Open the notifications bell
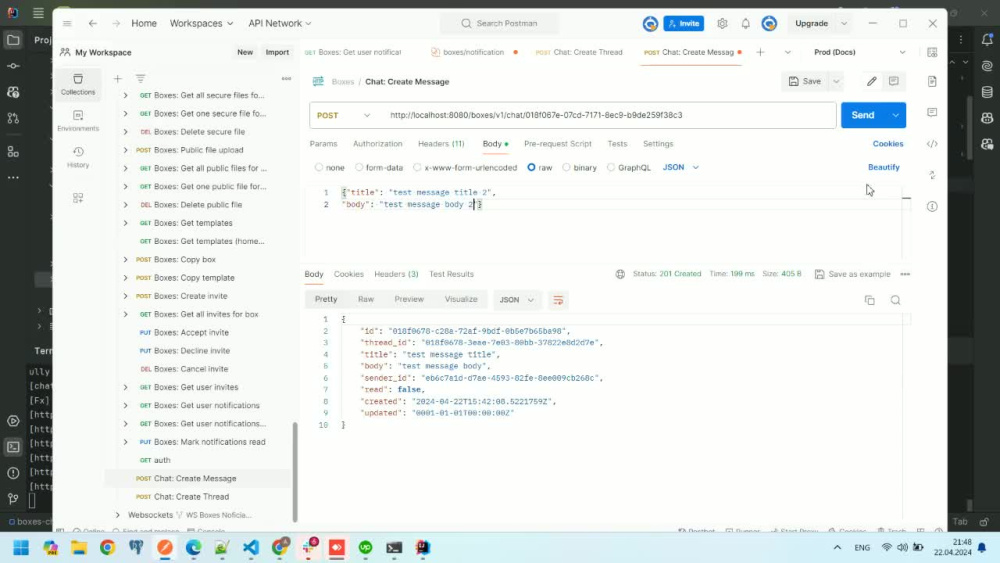Viewport: 1000px width, 563px height. pos(746,24)
